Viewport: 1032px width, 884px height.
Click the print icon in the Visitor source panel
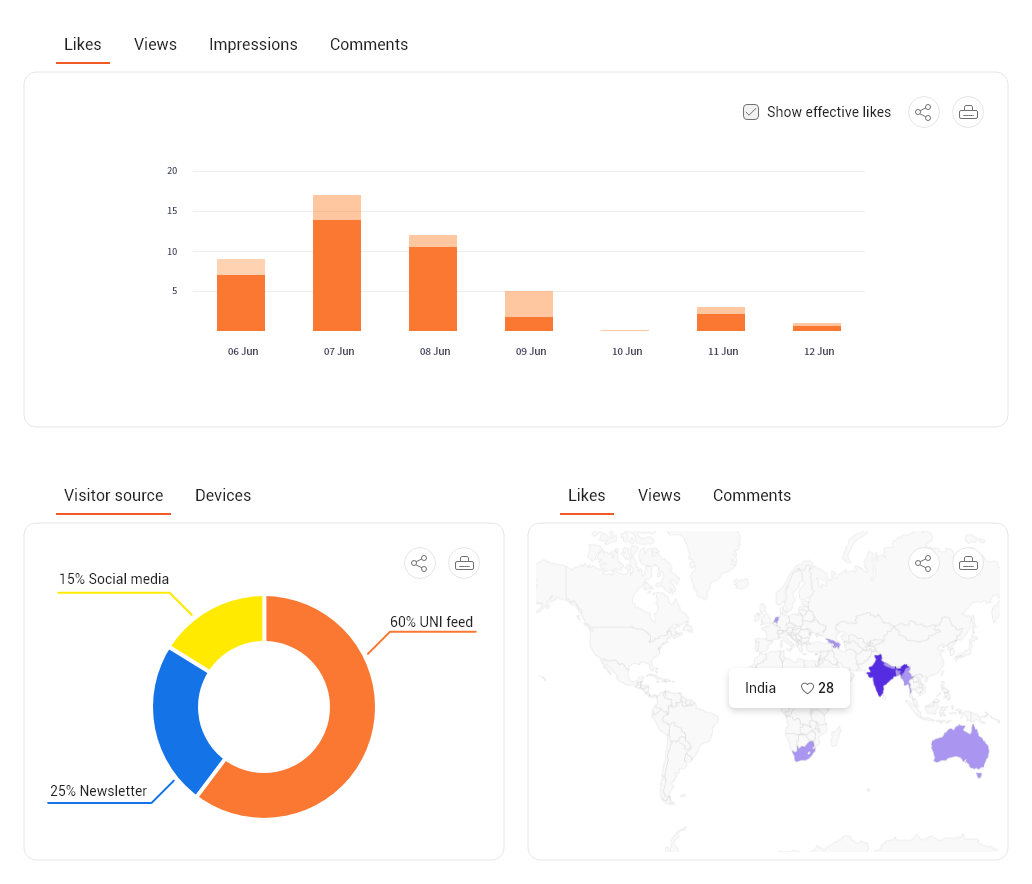pos(464,563)
